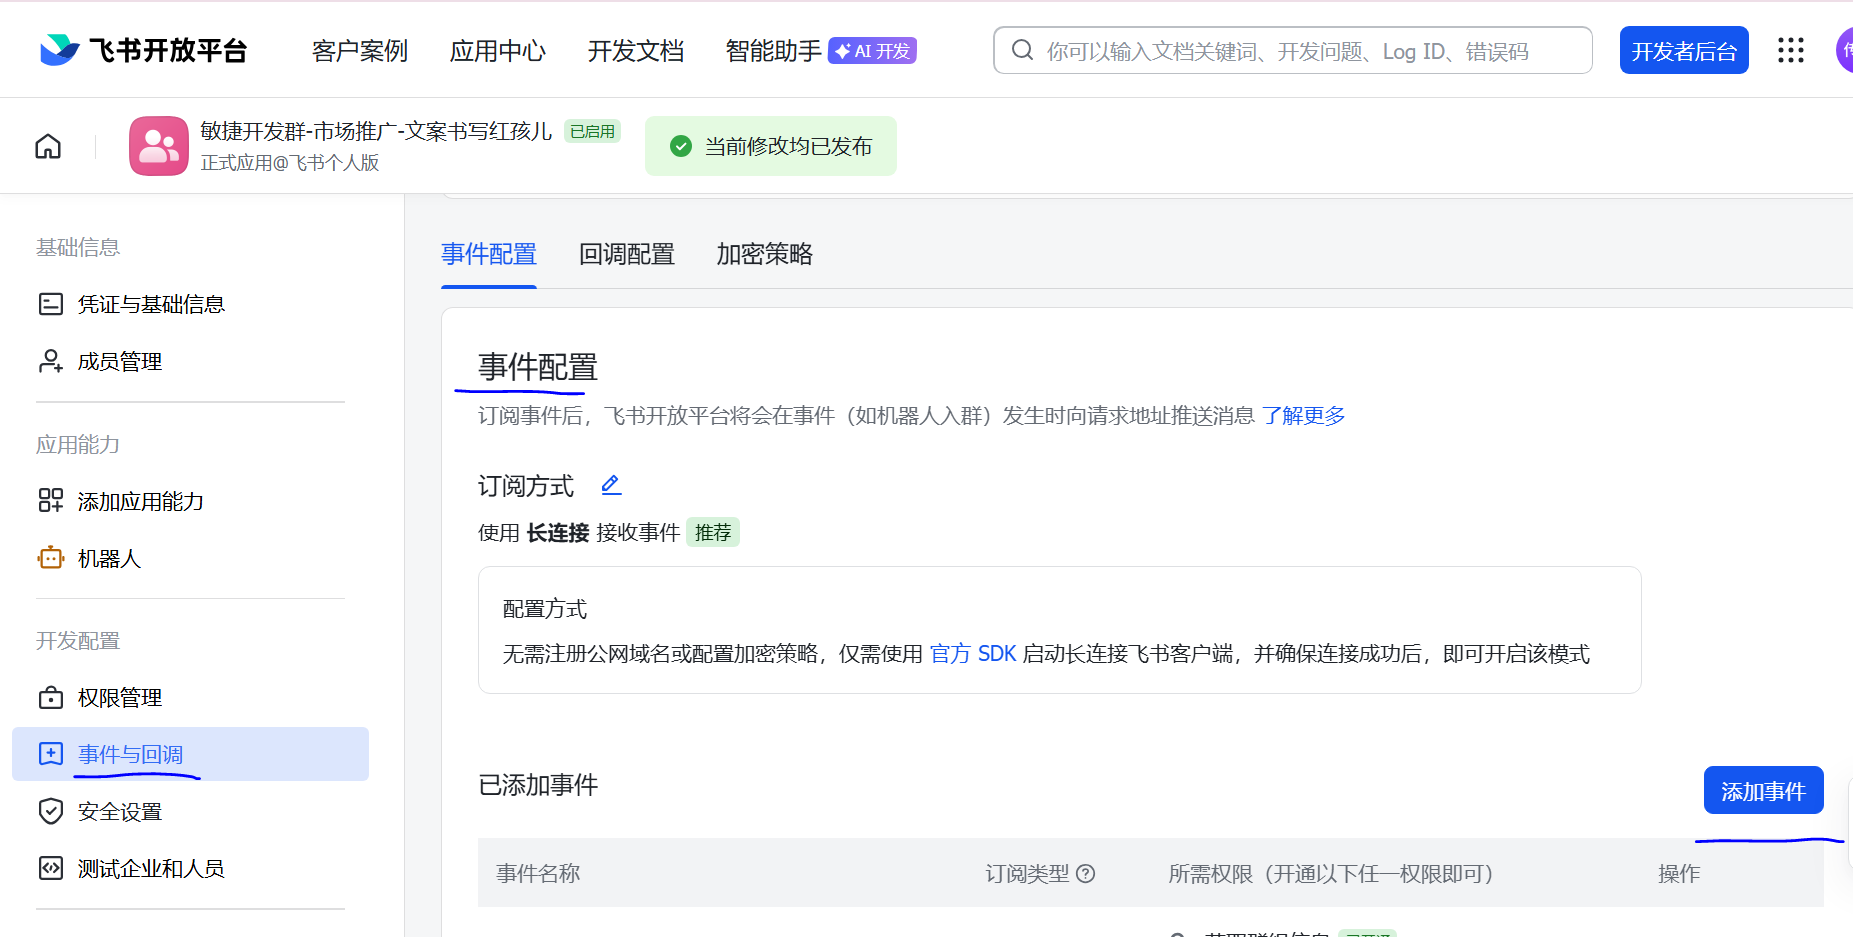Click the 已启用 status tag
The image size is (1853, 937).
click(x=593, y=131)
